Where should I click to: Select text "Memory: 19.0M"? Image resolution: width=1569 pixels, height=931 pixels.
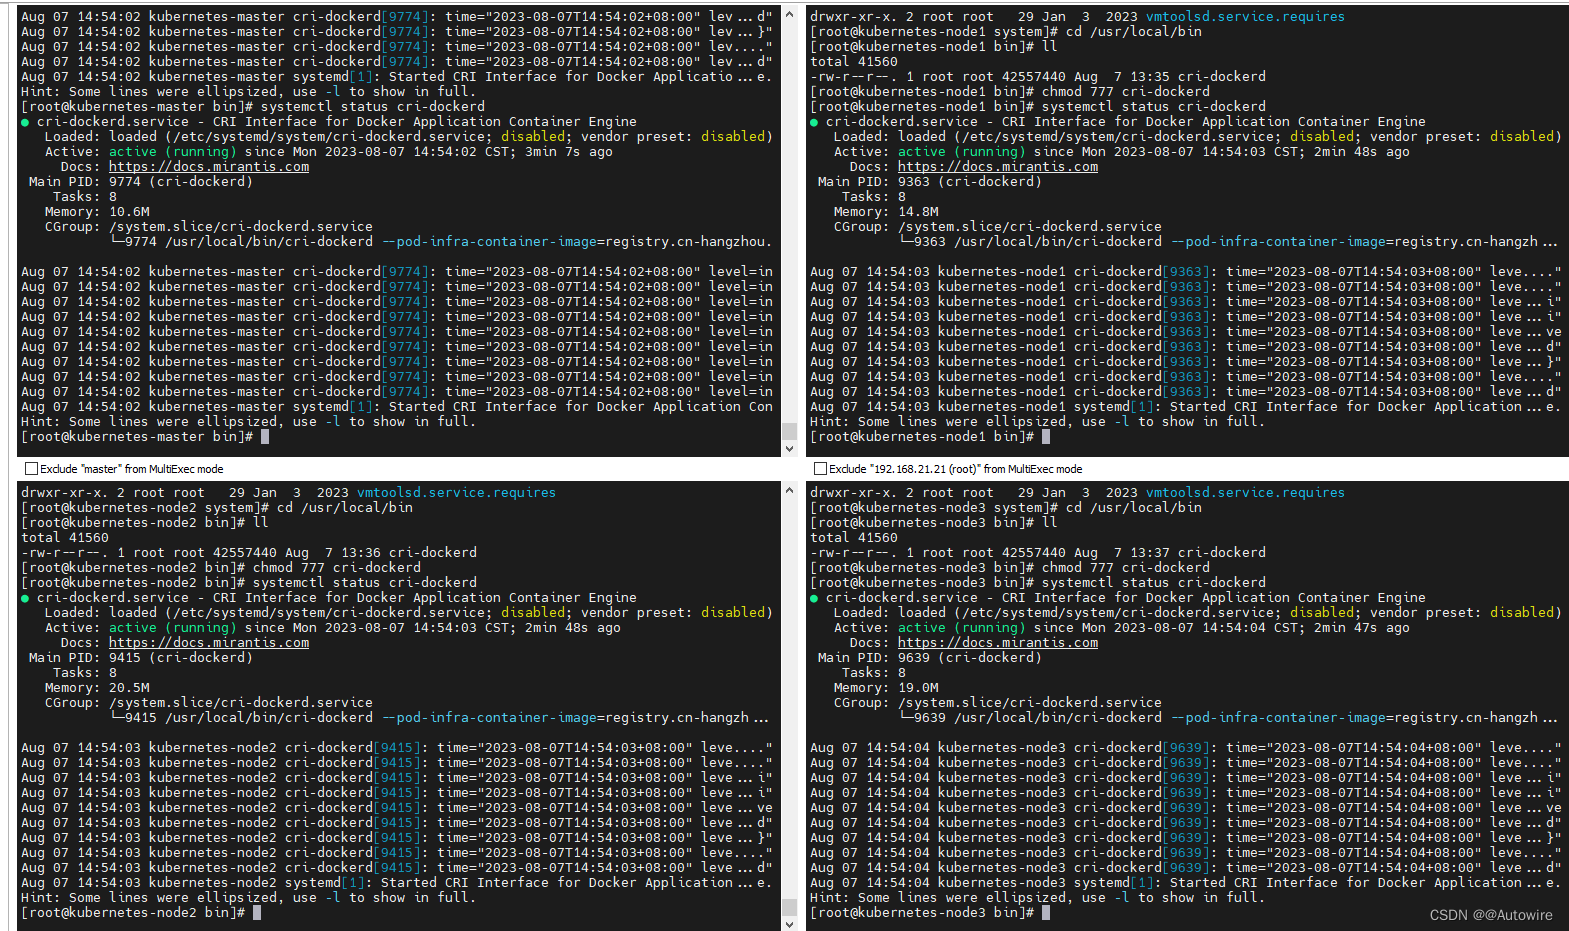coord(886,688)
